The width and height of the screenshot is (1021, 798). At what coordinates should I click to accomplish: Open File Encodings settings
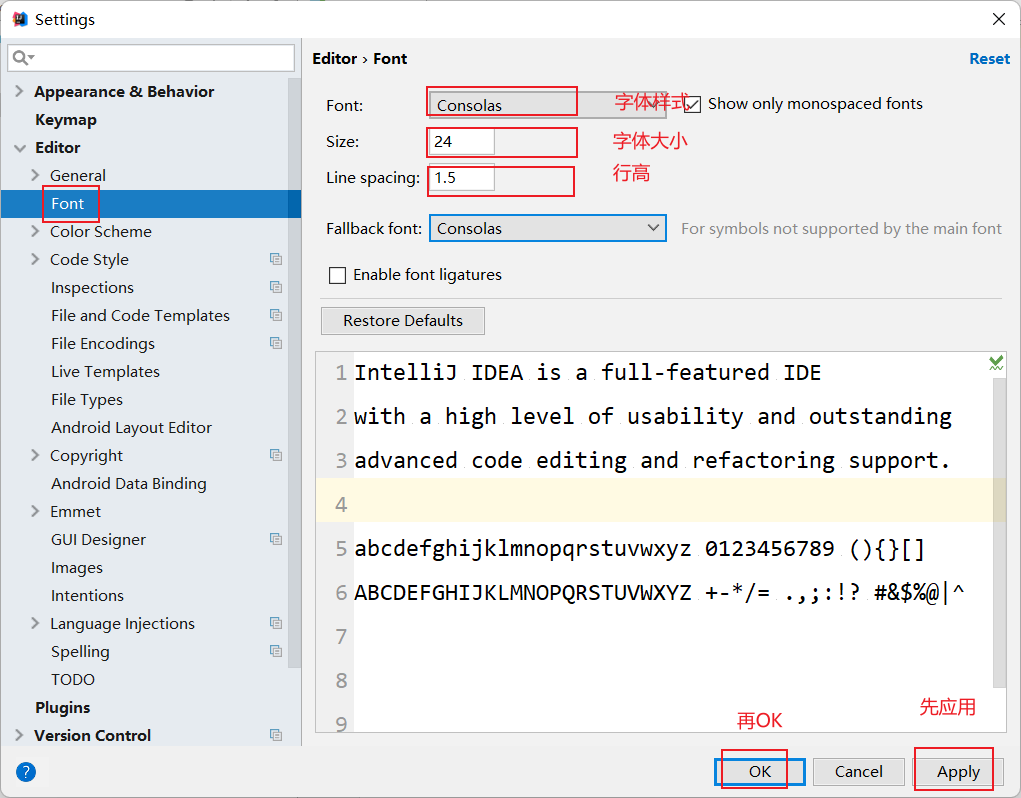(103, 344)
